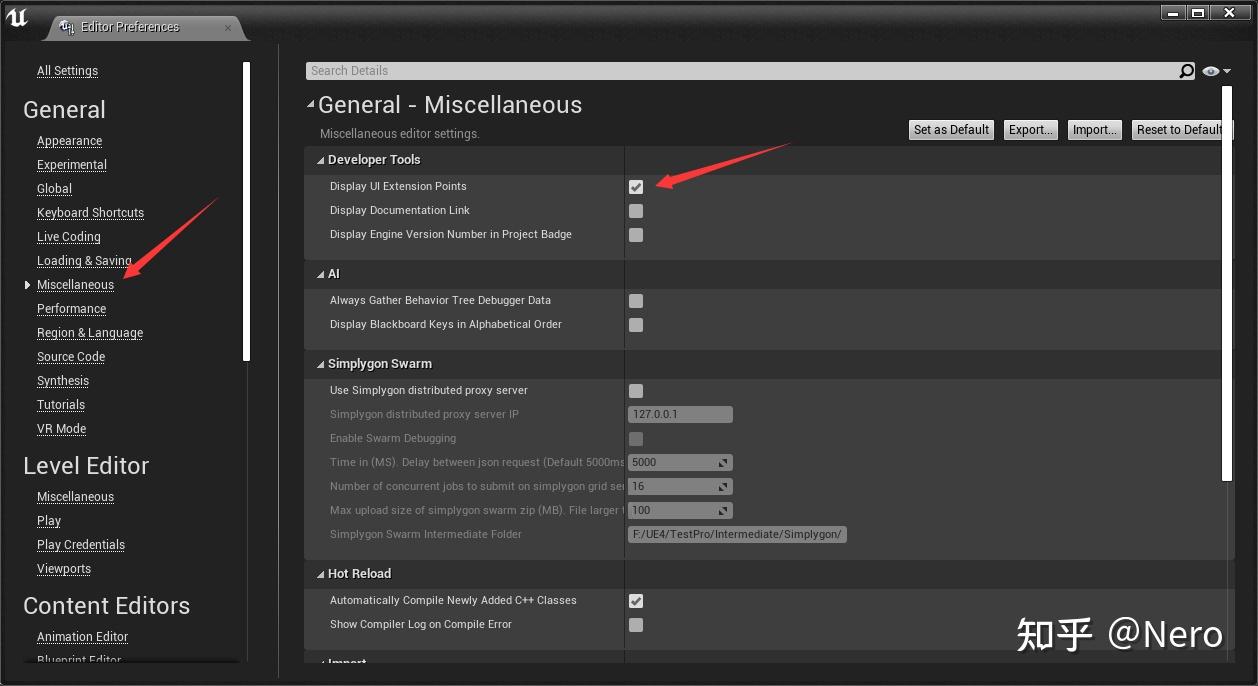Image resolution: width=1258 pixels, height=686 pixels.
Task: Click the magnifier icon in Search Details bar
Action: point(1186,71)
